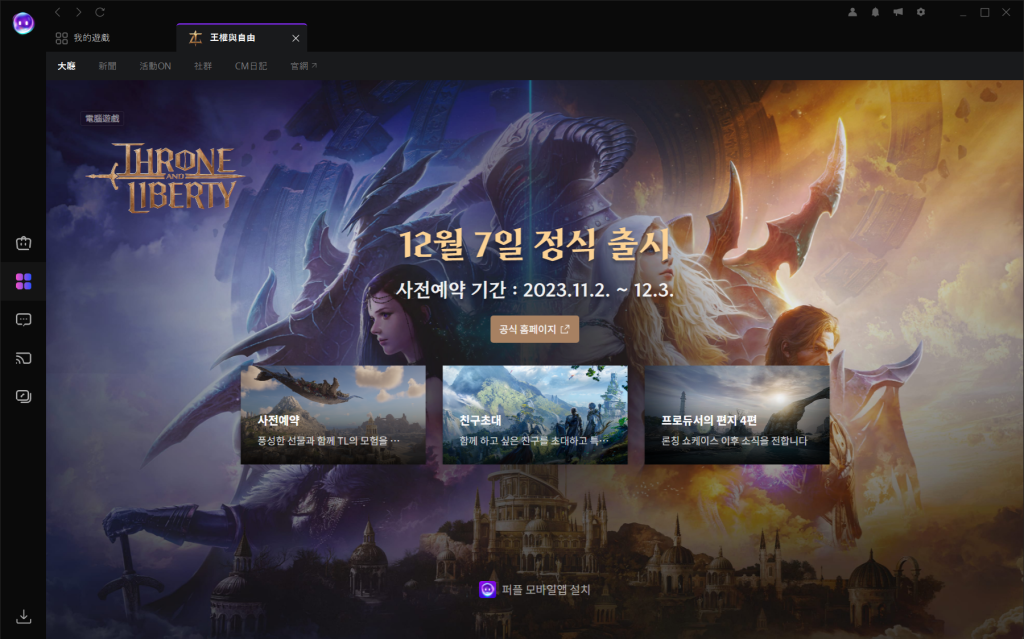Go back with the left arrow
Screen dimensions: 1024x639
(x=58, y=12)
